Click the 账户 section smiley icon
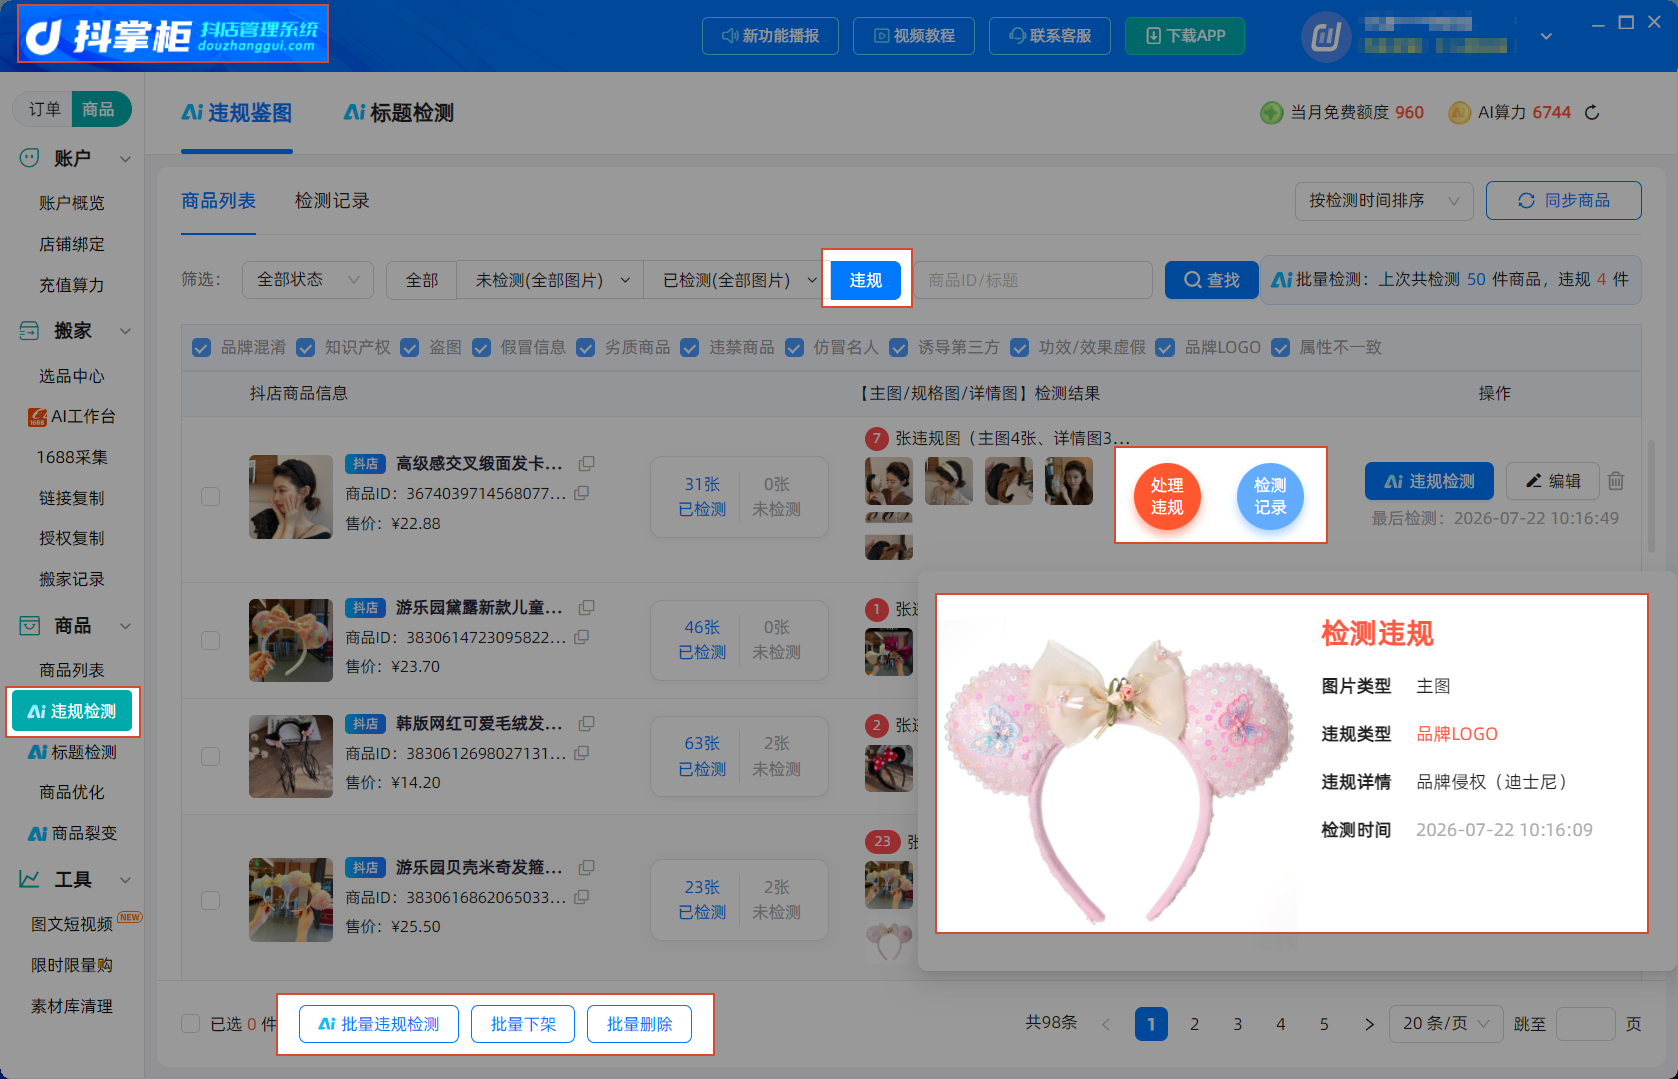Screen dimensions: 1678x1079 [30, 158]
